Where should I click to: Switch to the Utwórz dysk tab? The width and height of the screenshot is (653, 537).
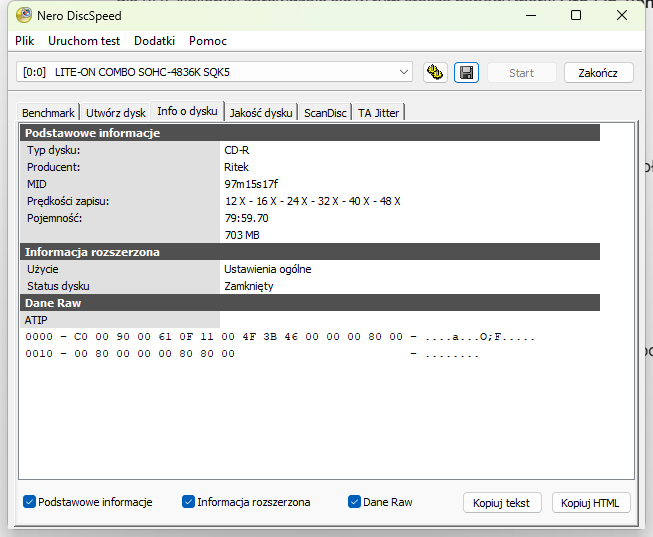pos(115,113)
